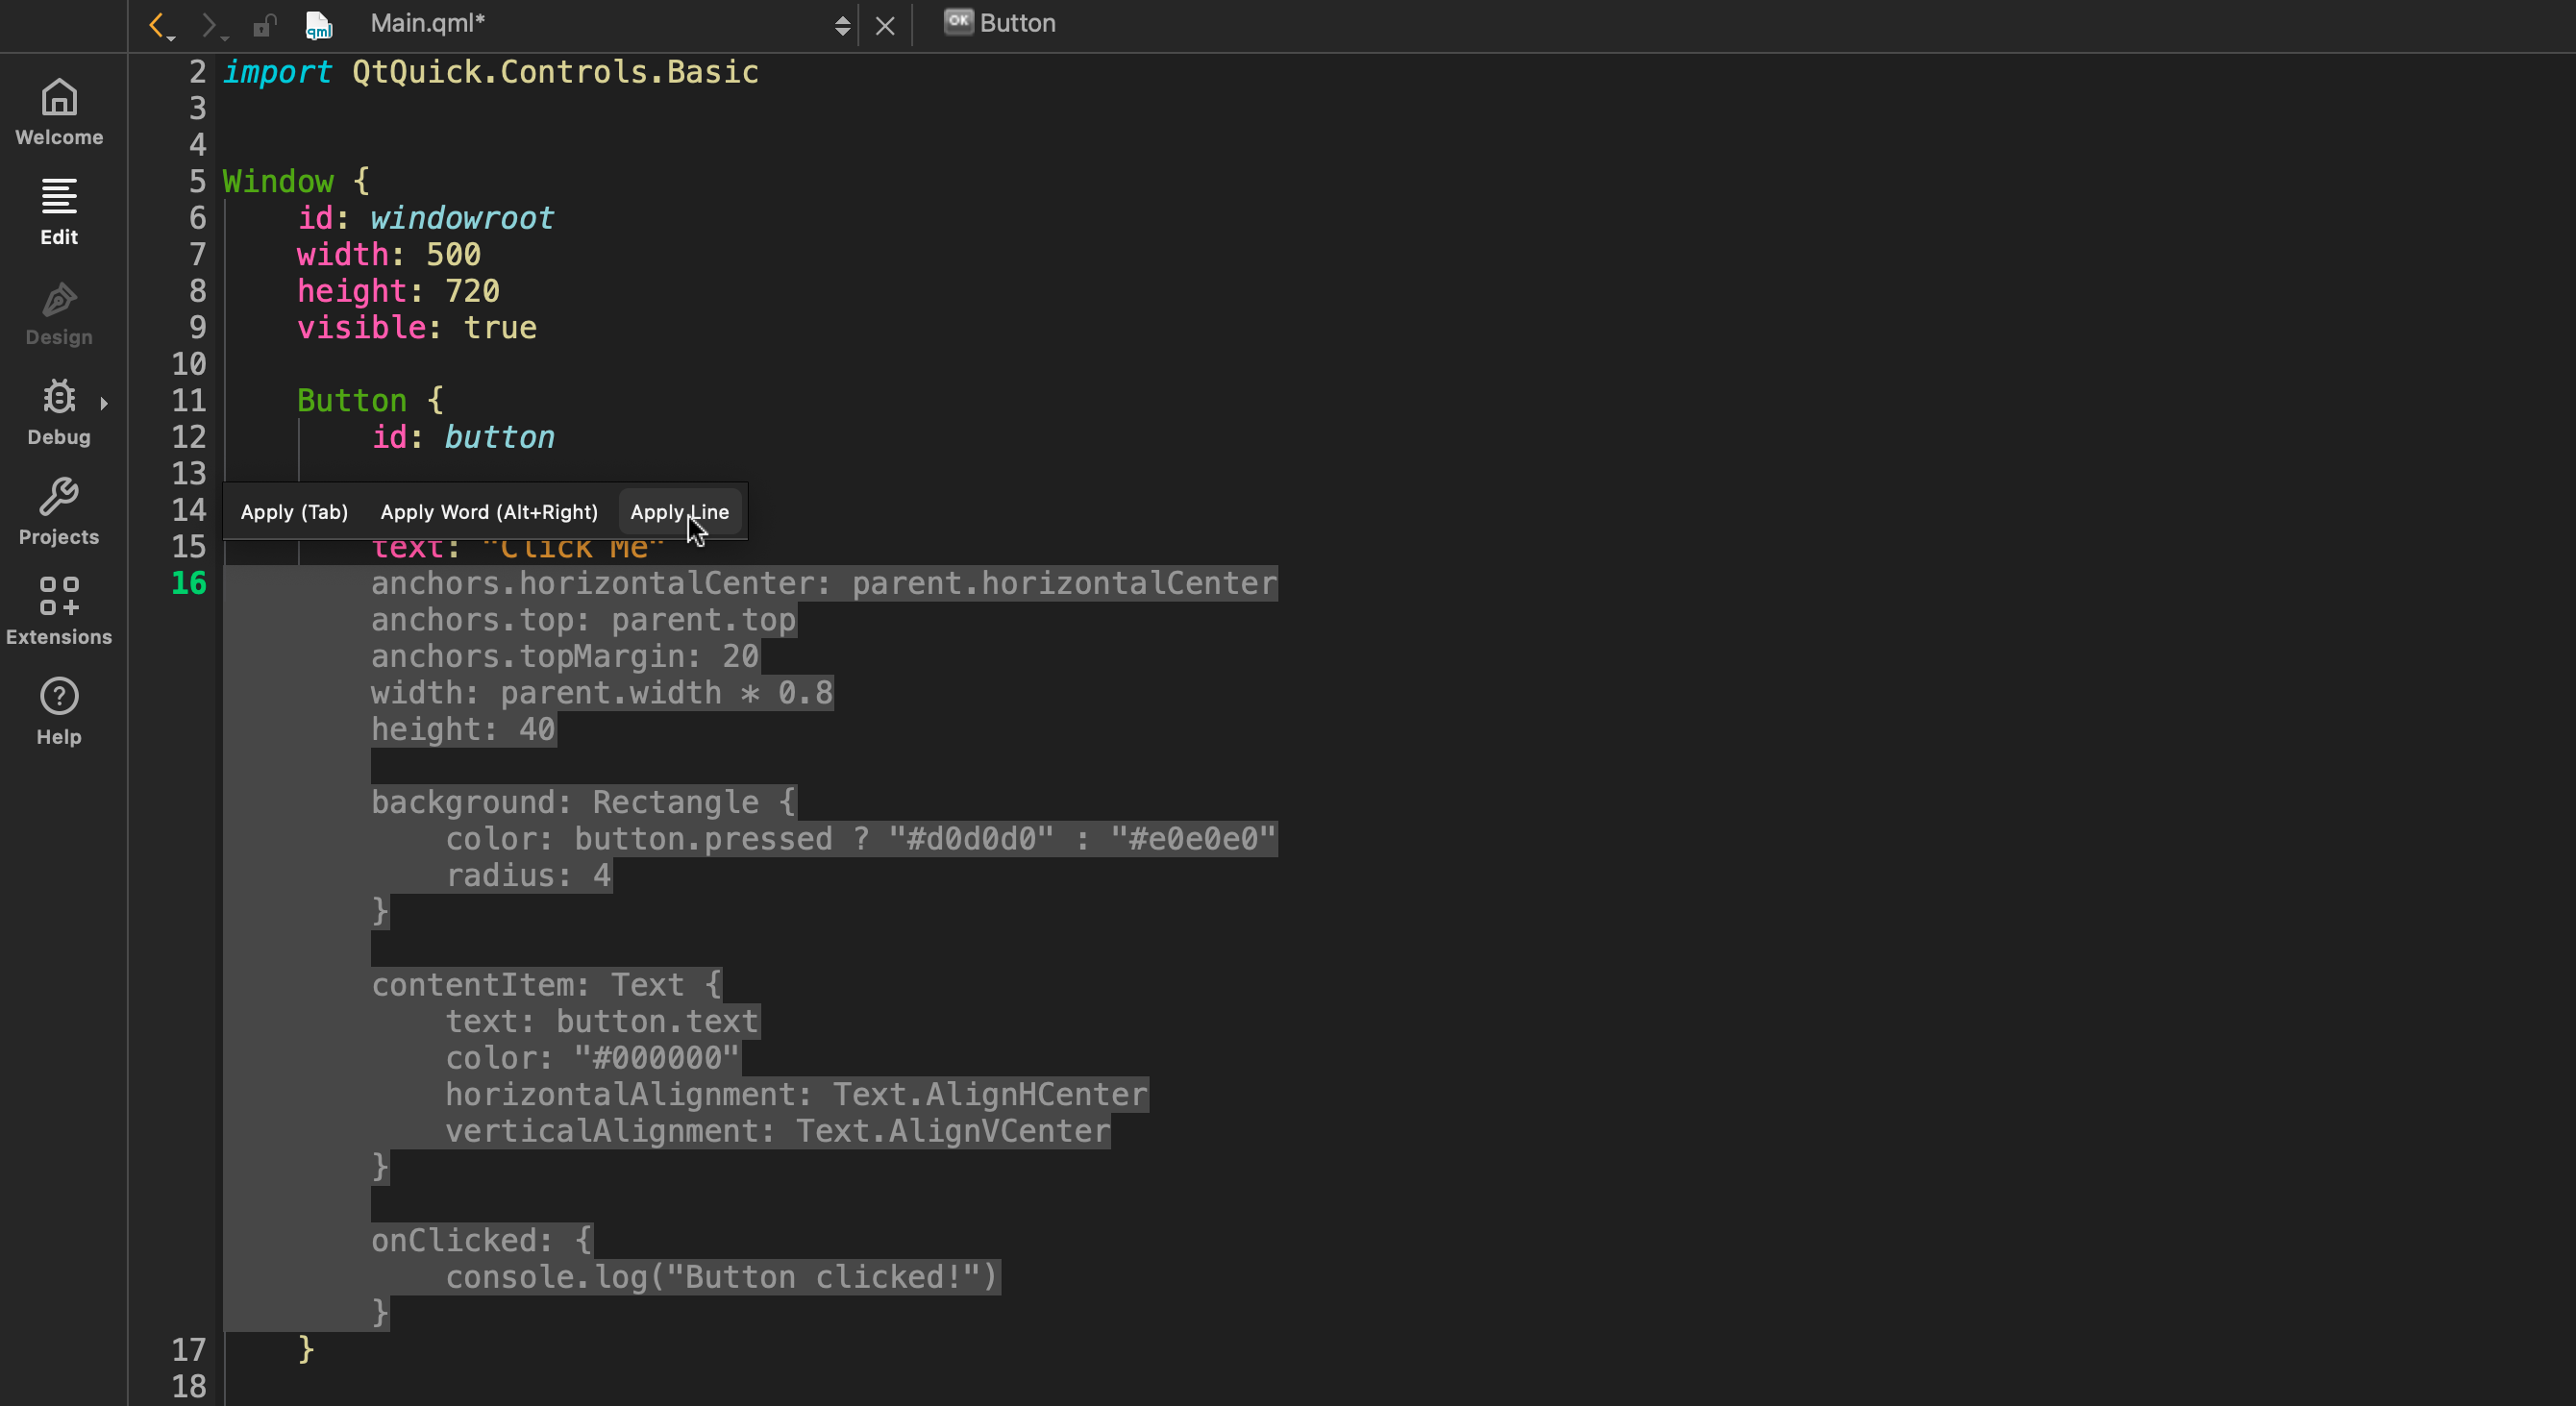Close the current editor split
Screen dimensions: 2576x1406
(884, 25)
